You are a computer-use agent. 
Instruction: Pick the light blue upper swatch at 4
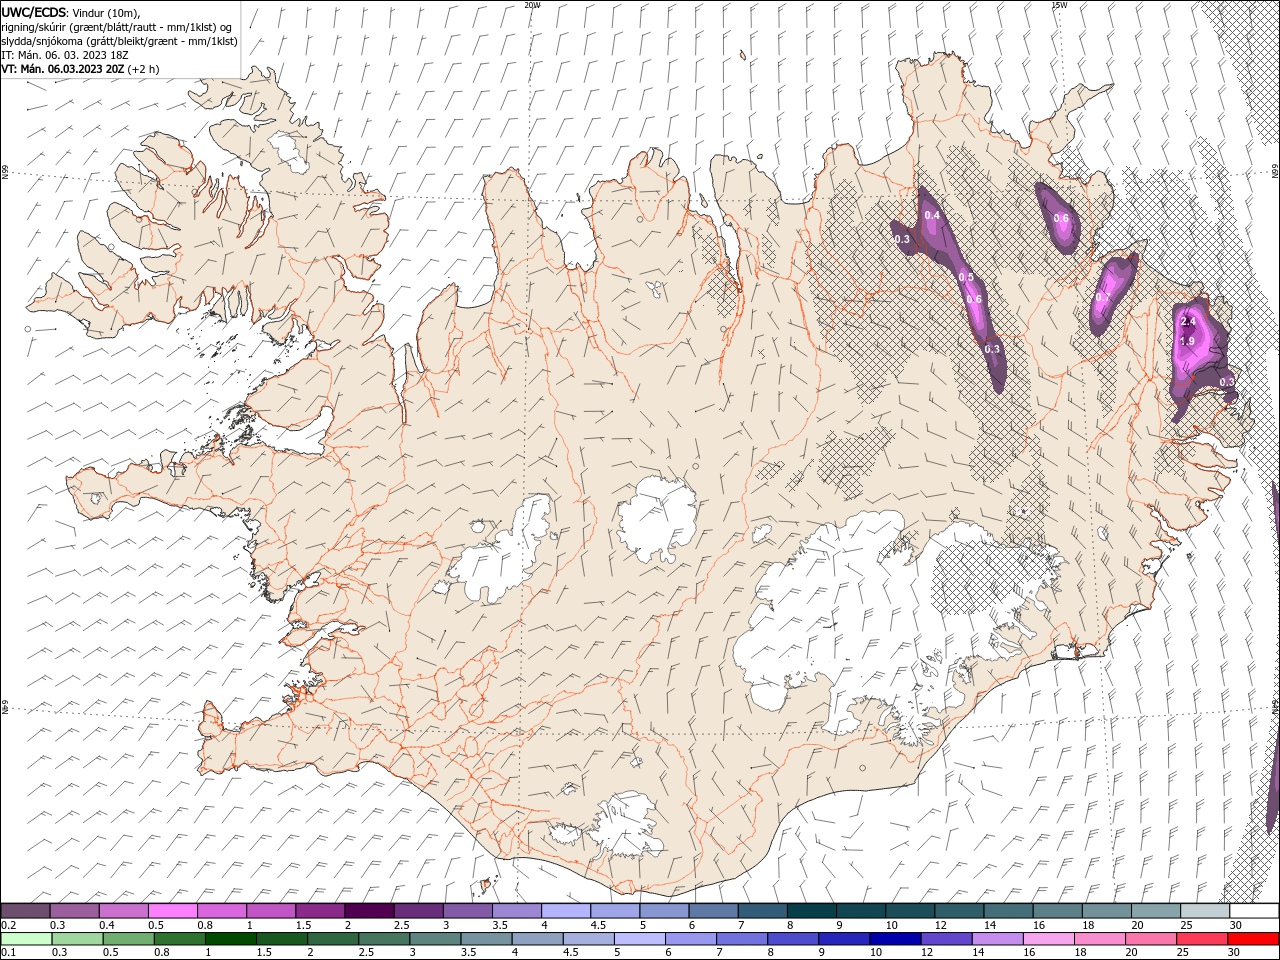(x=564, y=911)
